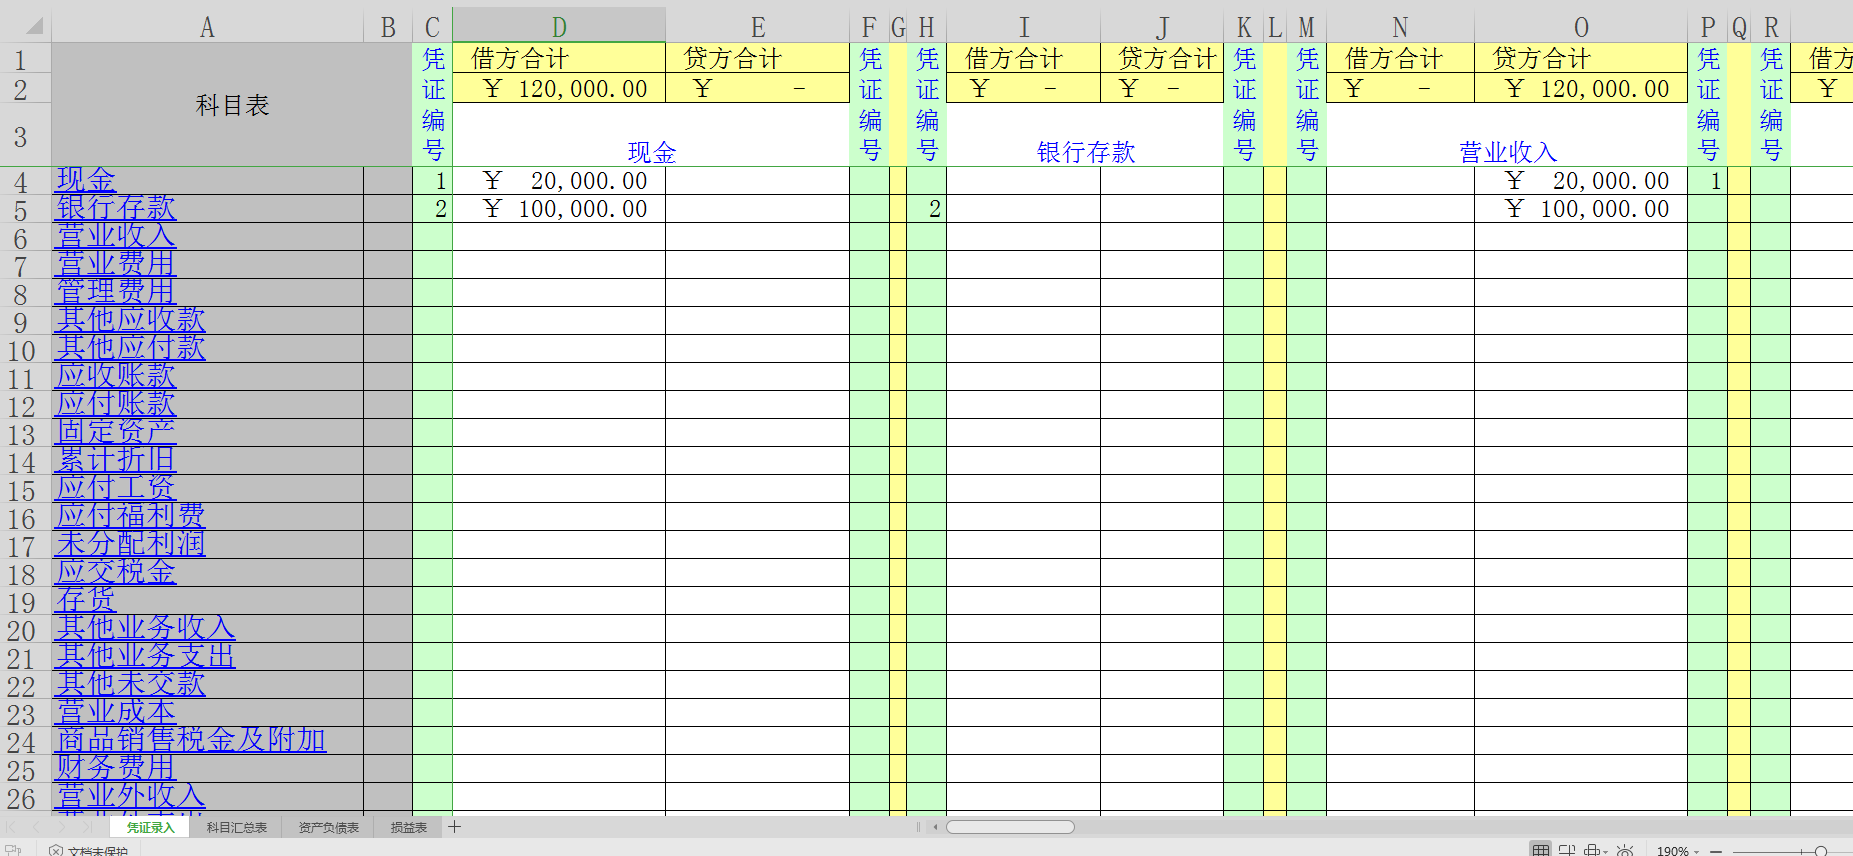The height and width of the screenshot is (856, 1853).
Task: Open the 应交税金 account link
Action: tap(116, 572)
